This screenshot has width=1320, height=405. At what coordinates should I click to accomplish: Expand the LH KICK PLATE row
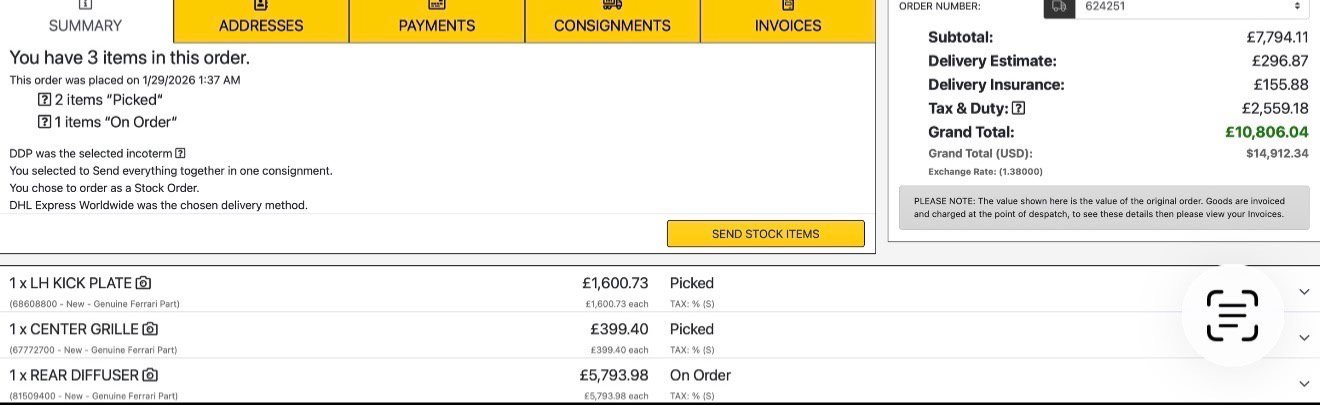pyautogui.click(x=1304, y=291)
